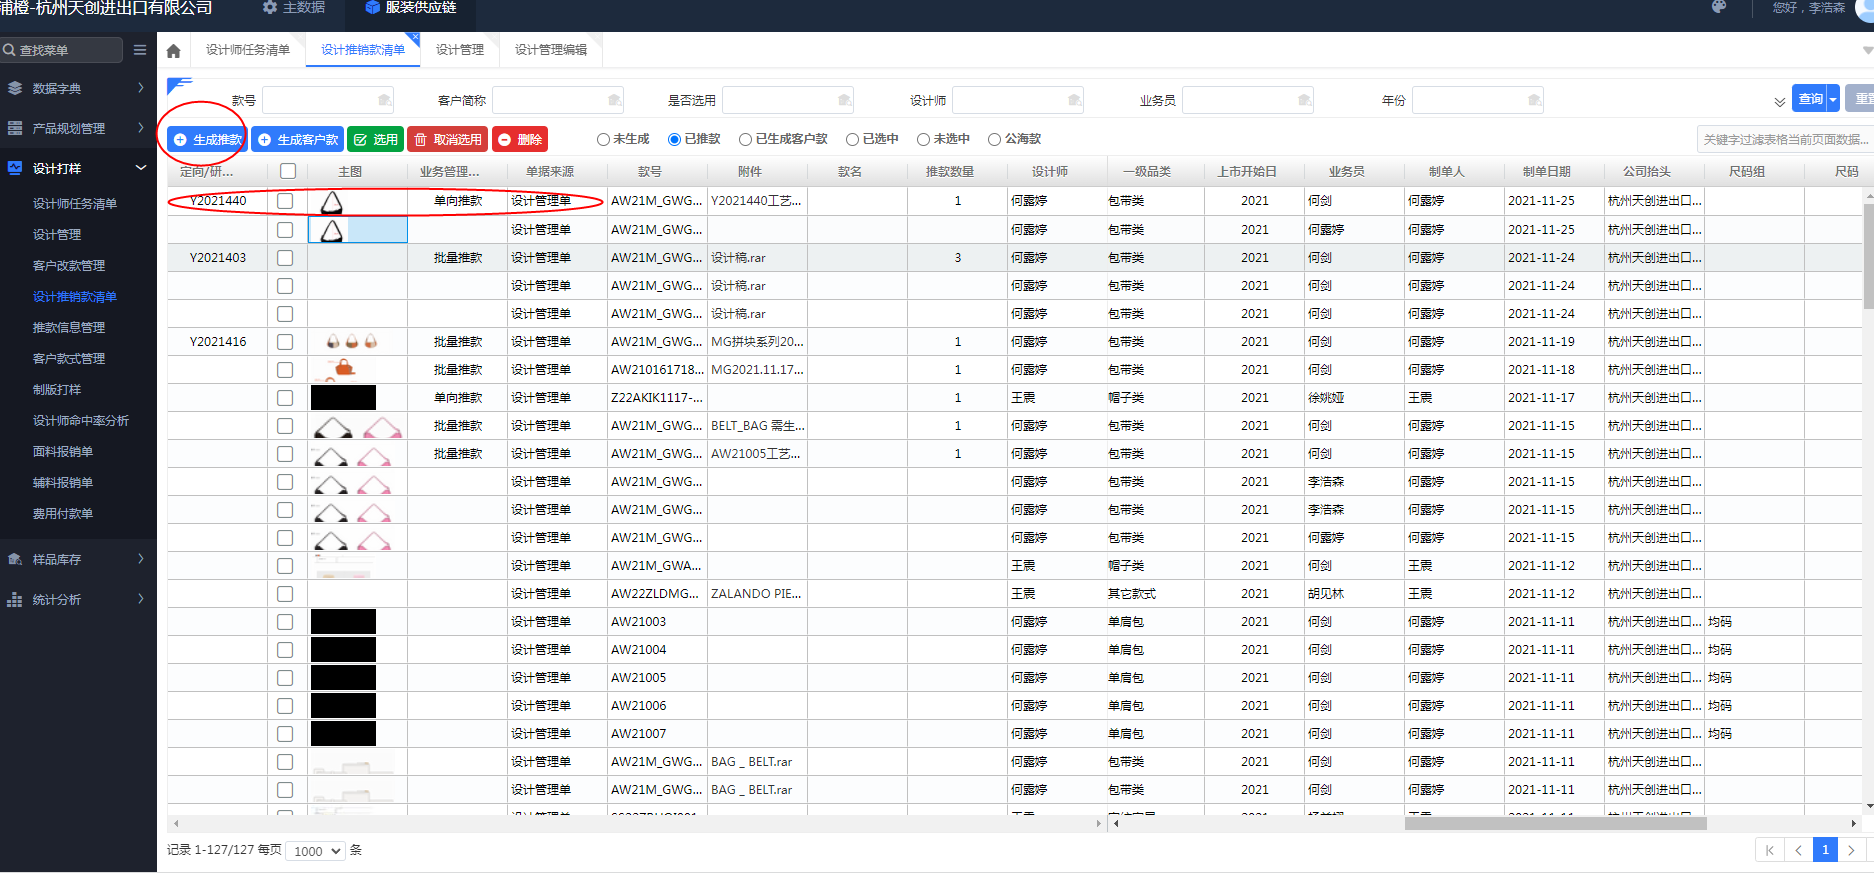Expand the 统计分析 menu
The image size is (1874, 877).
pyautogui.click(x=140, y=599)
